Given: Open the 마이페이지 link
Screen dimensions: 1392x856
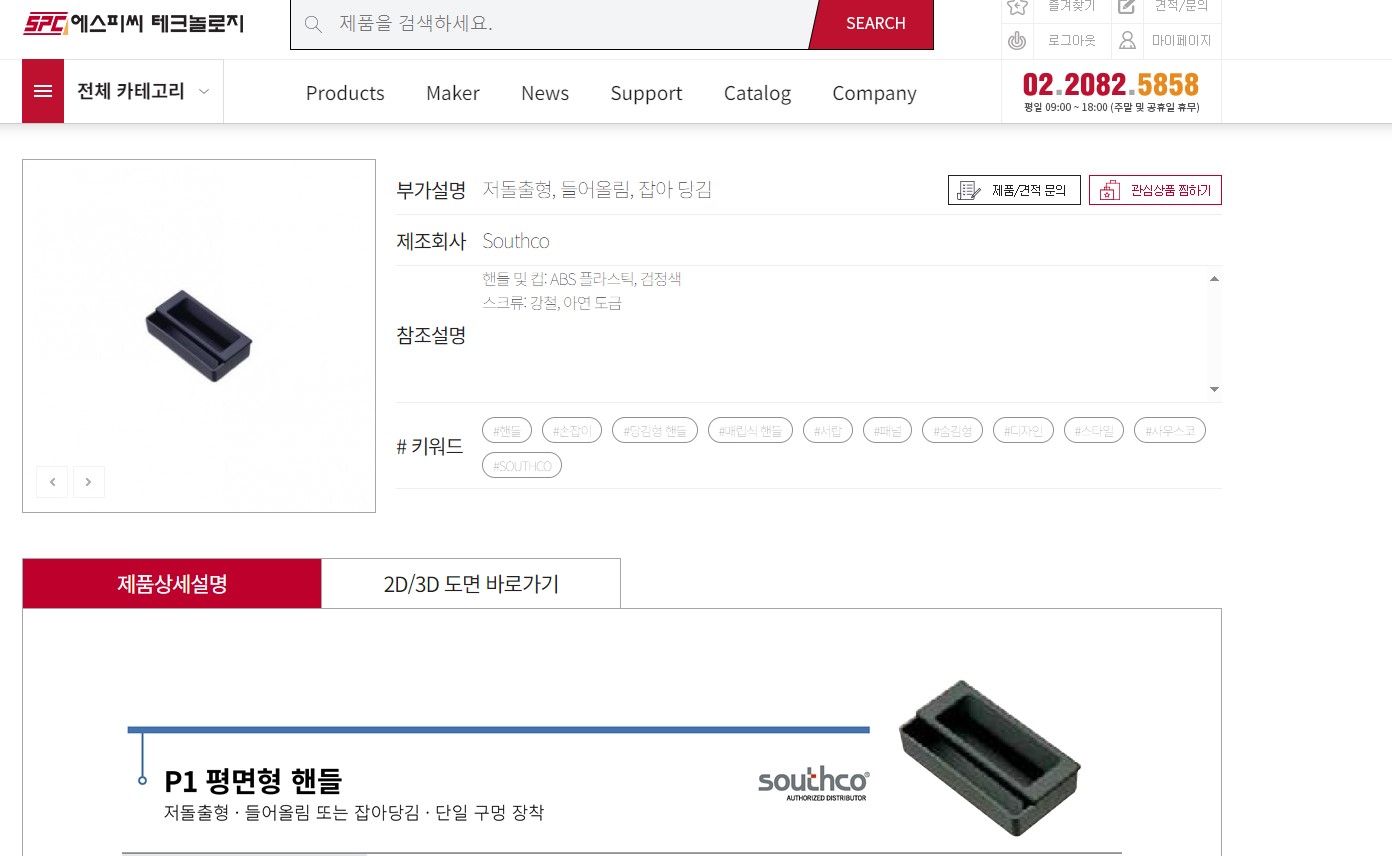Looking at the screenshot, I should pyautogui.click(x=1181, y=41).
